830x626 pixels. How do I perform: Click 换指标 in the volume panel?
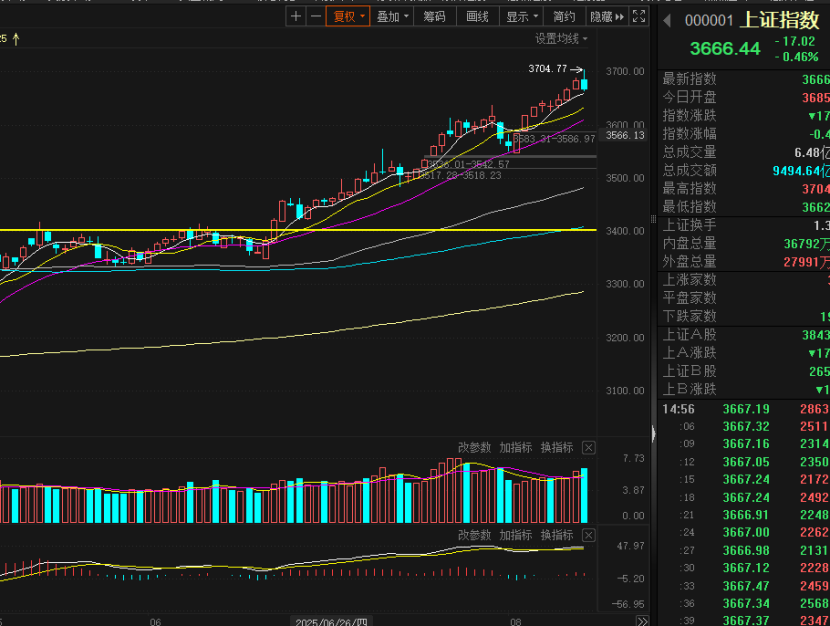coord(557,448)
